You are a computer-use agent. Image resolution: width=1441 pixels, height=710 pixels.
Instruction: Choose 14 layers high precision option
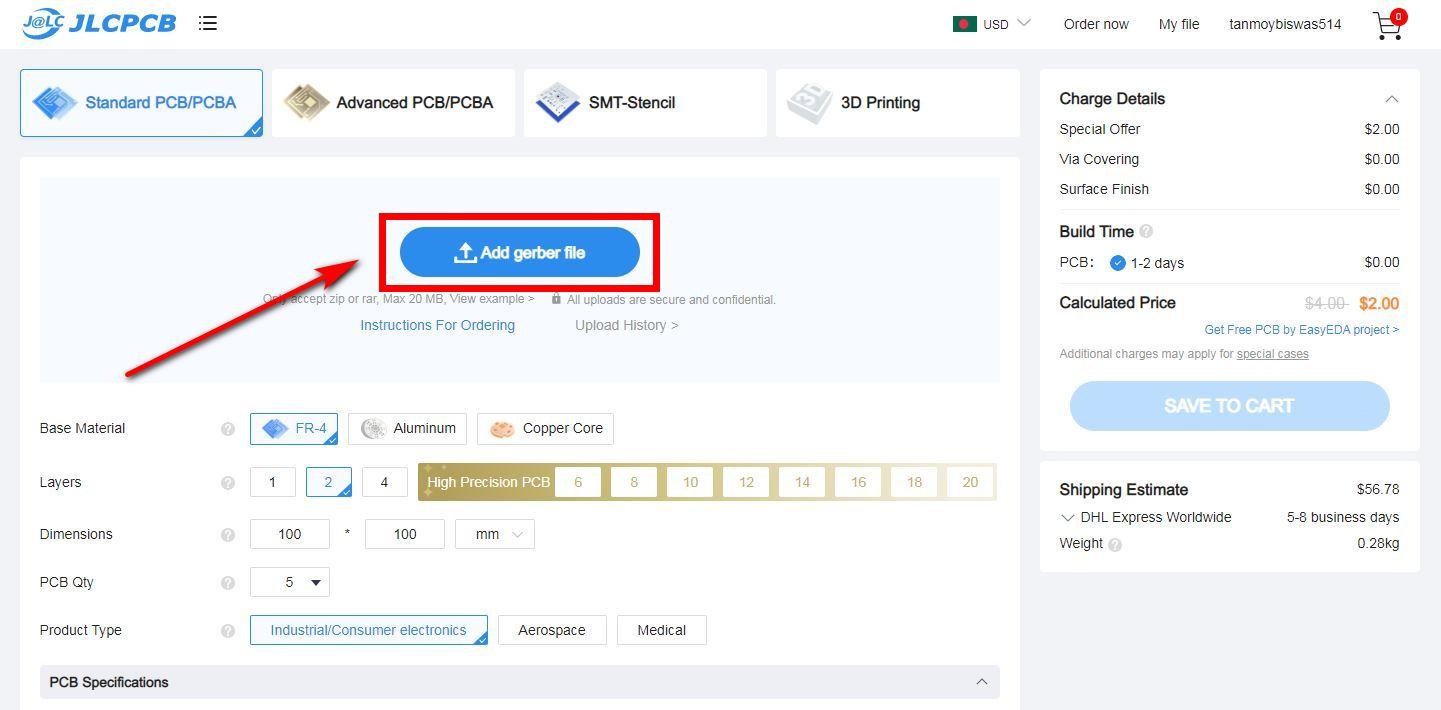[802, 482]
